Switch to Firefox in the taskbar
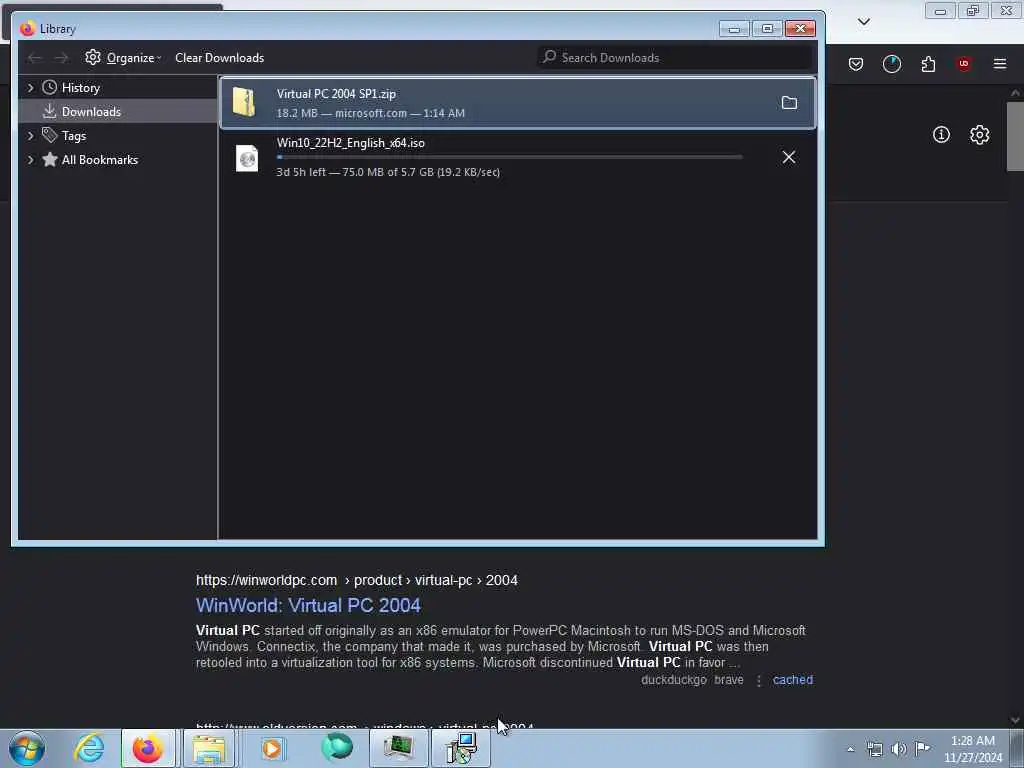 [x=148, y=748]
